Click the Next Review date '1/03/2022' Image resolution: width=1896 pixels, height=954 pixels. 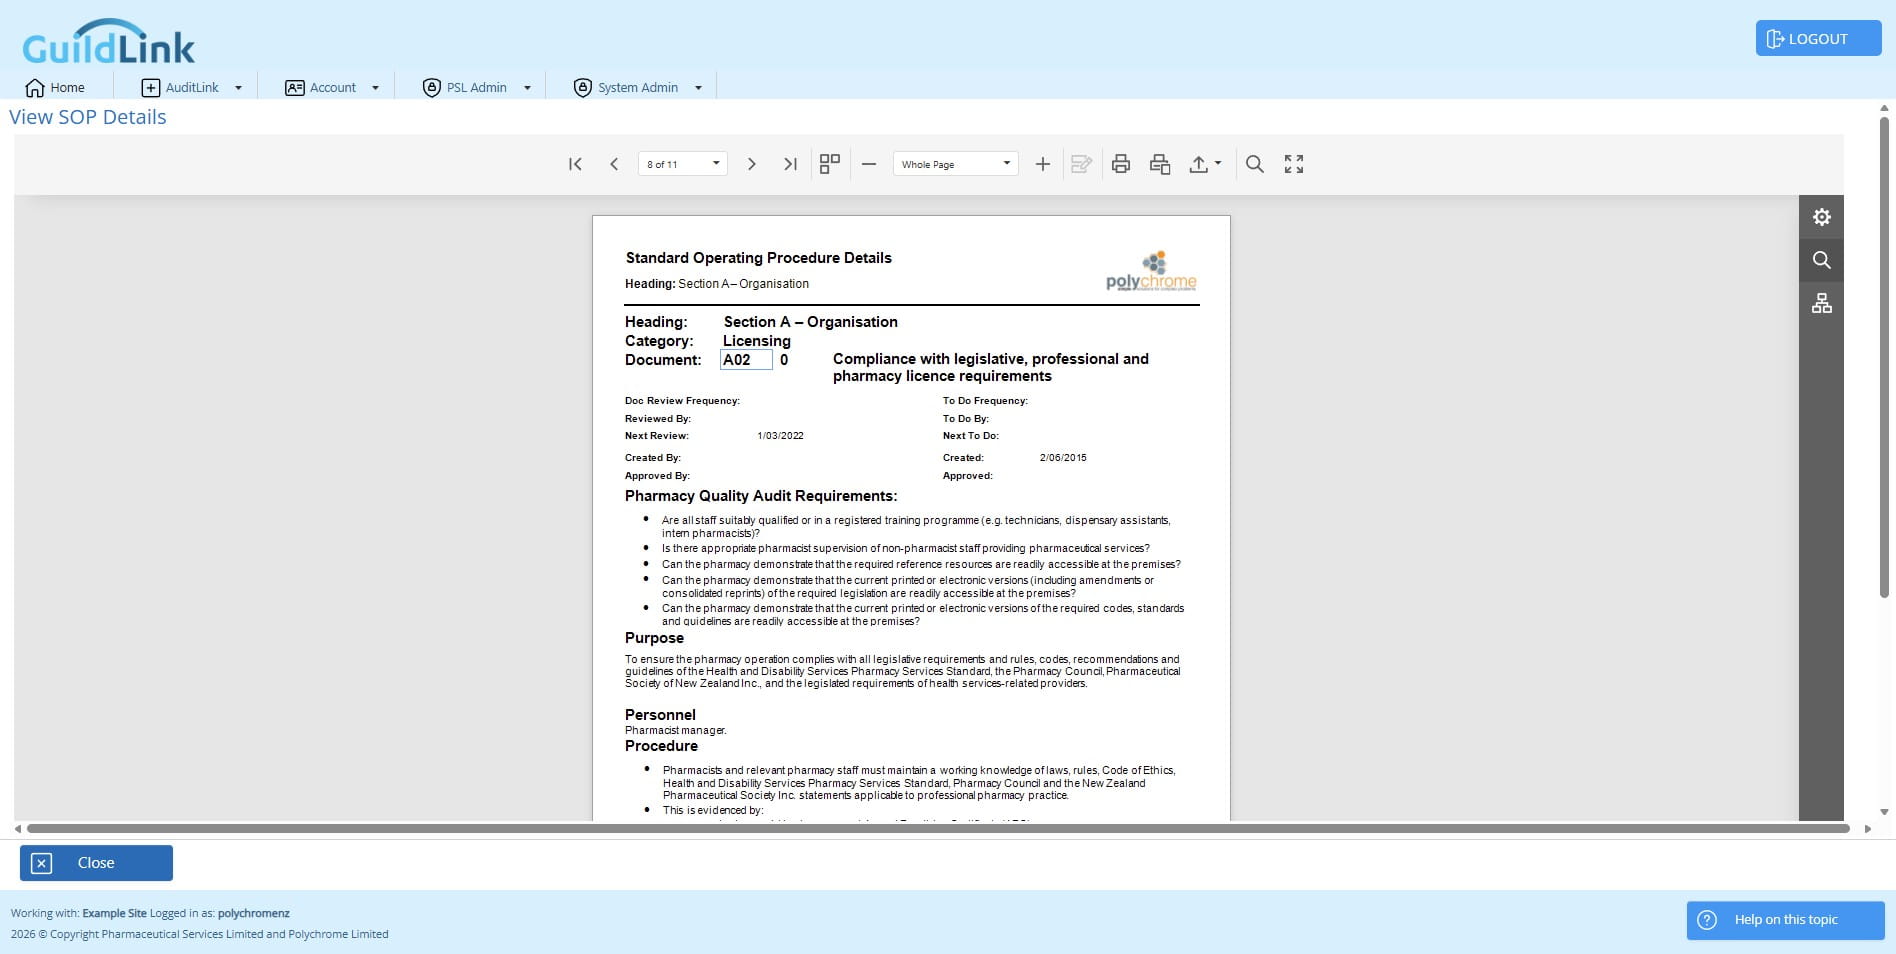(x=780, y=436)
